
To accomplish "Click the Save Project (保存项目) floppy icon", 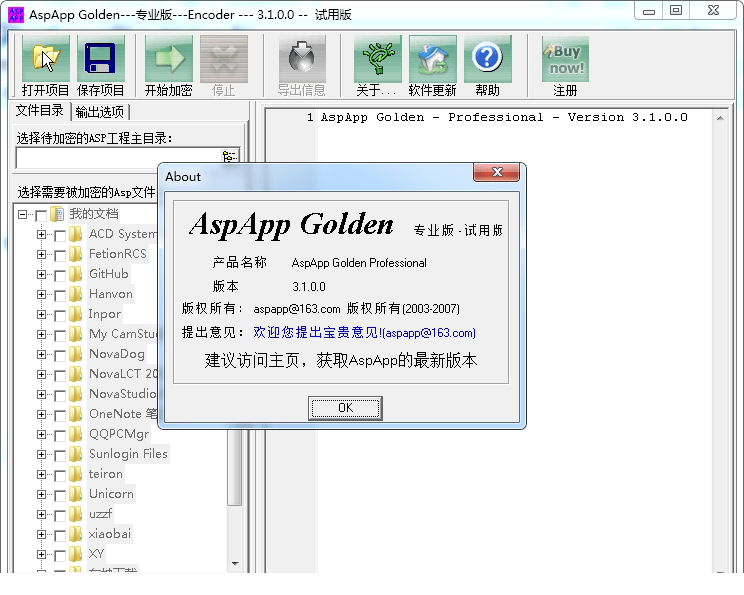I will click(101, 58).
